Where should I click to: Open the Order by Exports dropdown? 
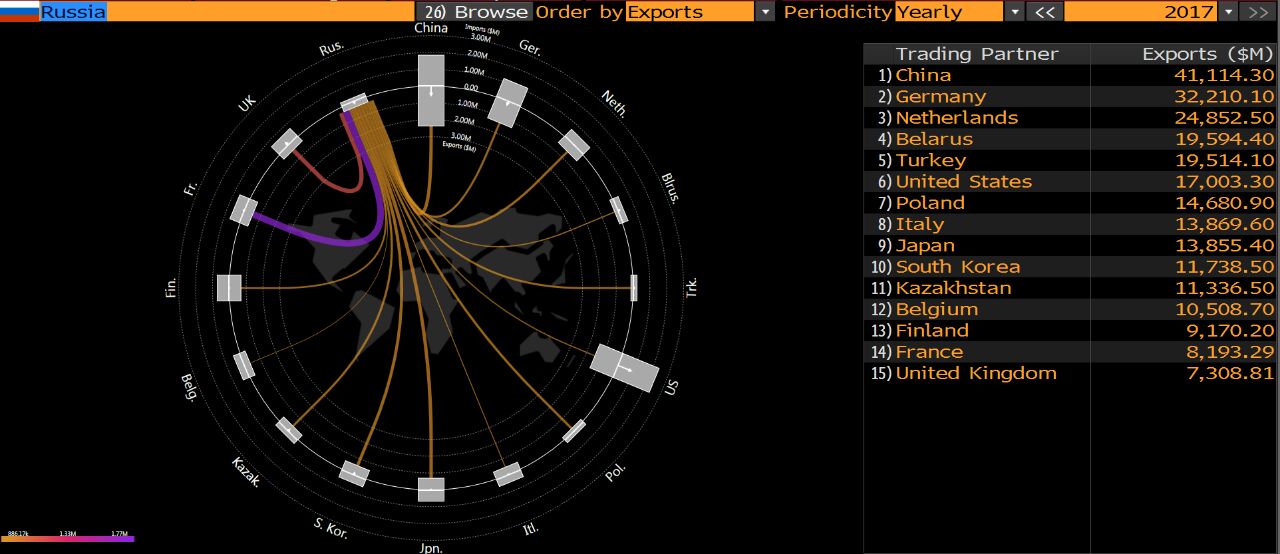point(690,12)
